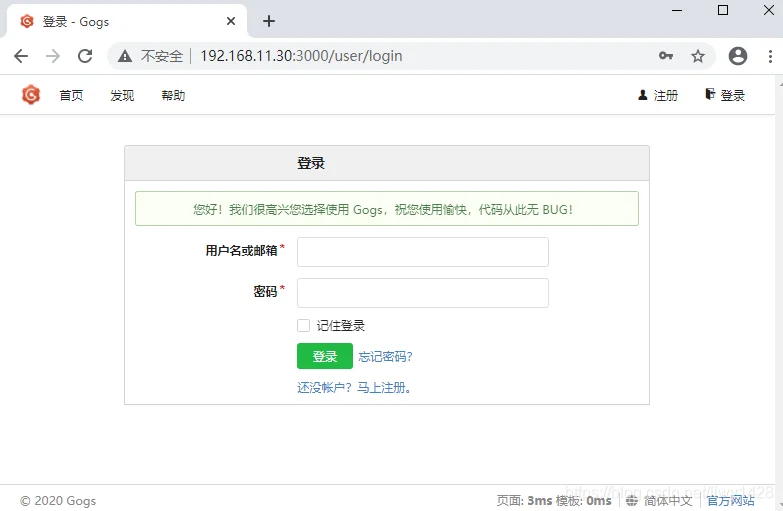
Task: Click the browser forward arrow
Action: tap(53, 56)
